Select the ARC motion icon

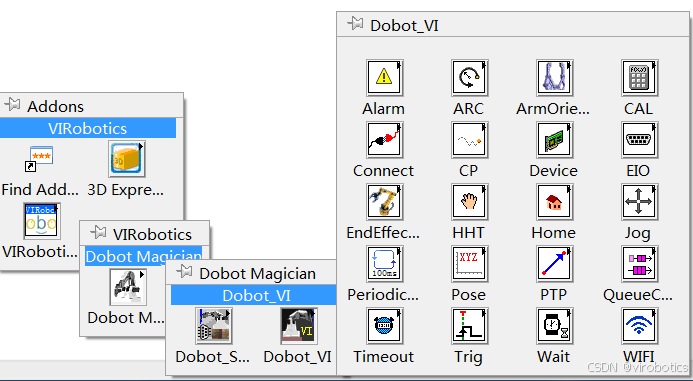pos(469,78)
